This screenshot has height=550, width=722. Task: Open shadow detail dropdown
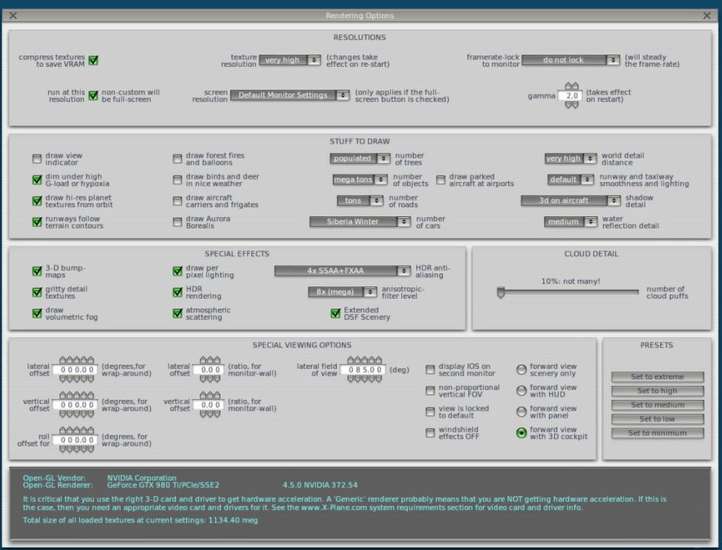pos(571,201)
